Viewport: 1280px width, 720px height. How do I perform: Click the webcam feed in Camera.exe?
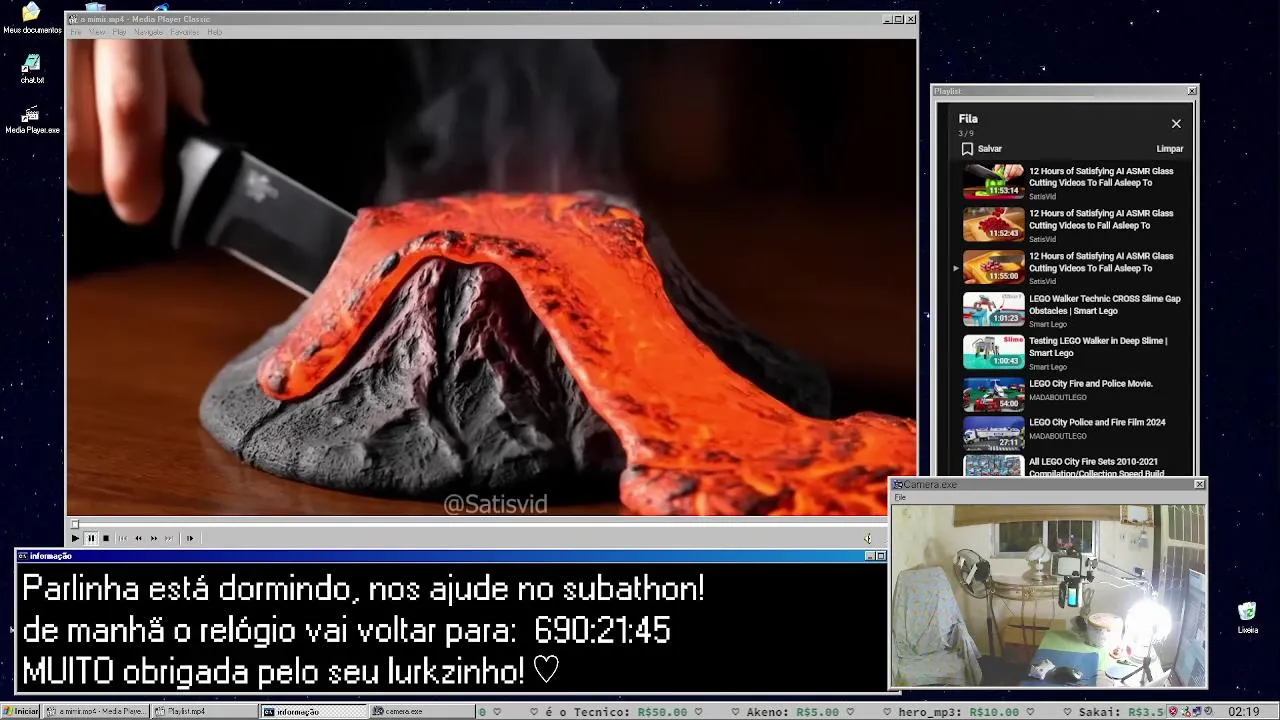(x=1048, y=595)
